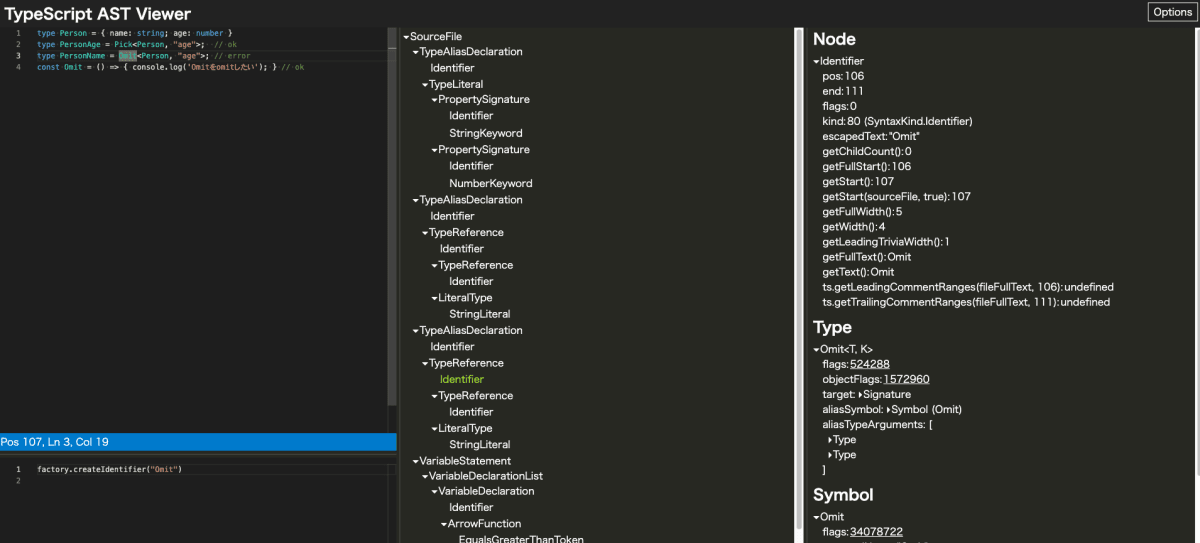Click getFullStart():106 row
The image size is (1200, 543).
point(866,166)
